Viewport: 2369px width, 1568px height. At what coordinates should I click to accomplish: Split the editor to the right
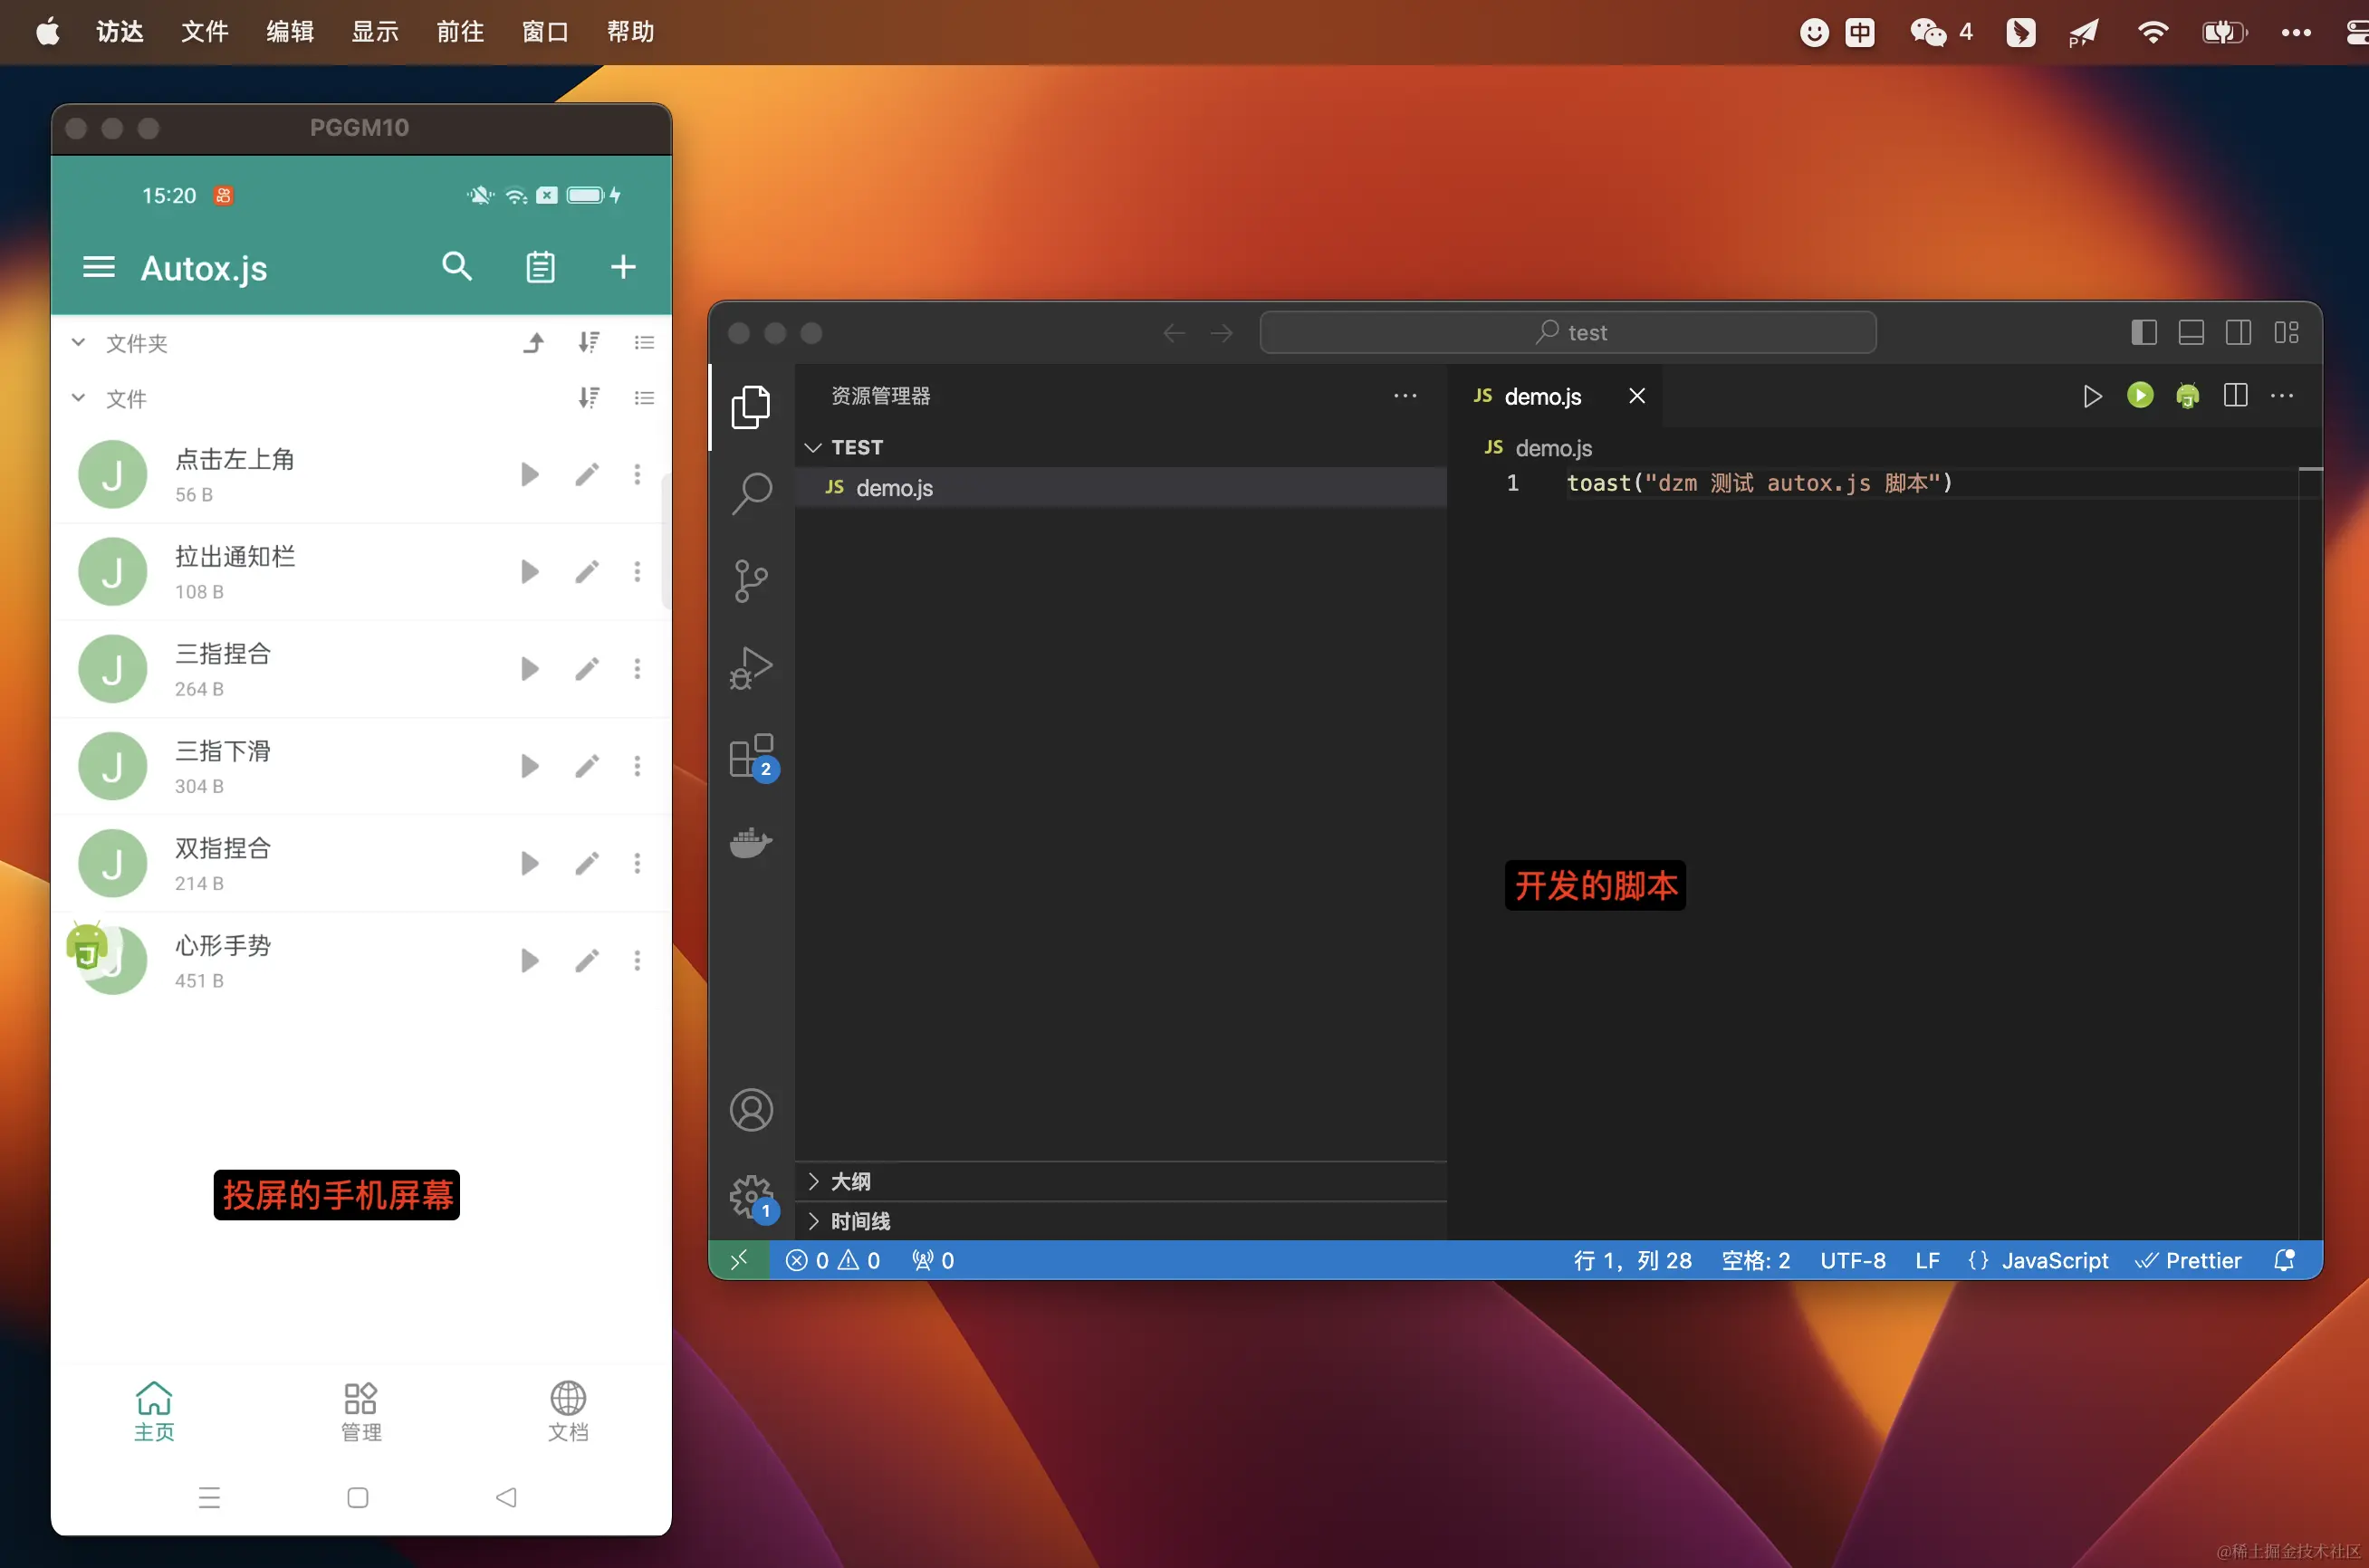[x=2235, y=396]
